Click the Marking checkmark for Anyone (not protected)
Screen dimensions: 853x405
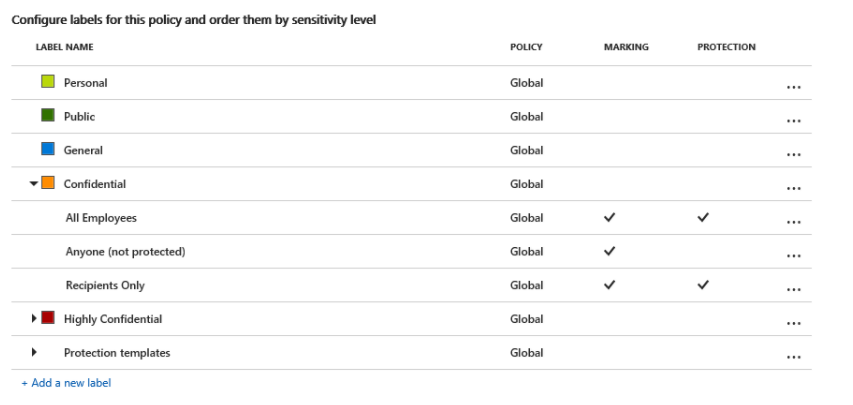click(x=610, y=251)
